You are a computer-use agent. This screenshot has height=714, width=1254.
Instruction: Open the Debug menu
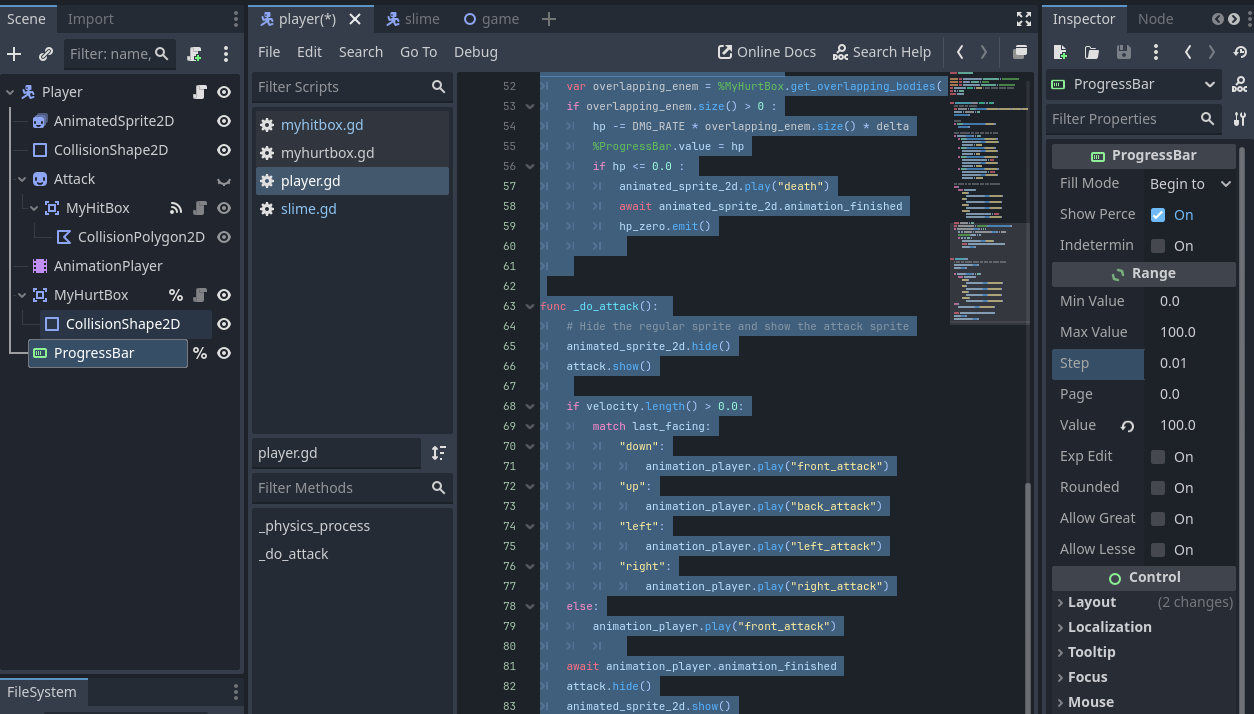(475, 52)
